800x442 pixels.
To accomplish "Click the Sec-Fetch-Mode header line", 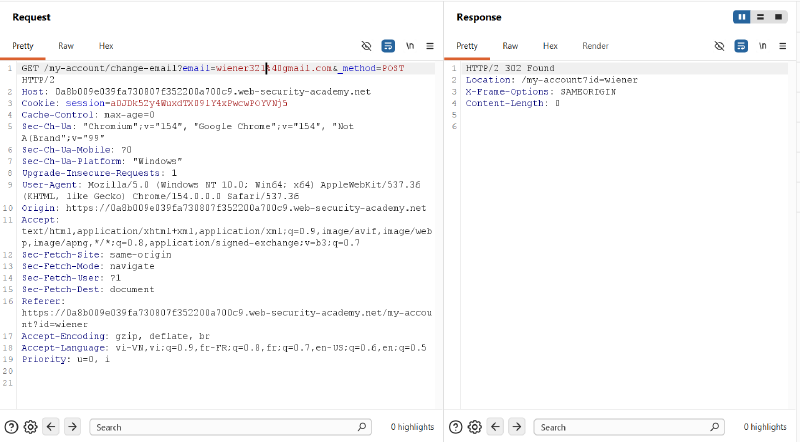I will (88, 266).
